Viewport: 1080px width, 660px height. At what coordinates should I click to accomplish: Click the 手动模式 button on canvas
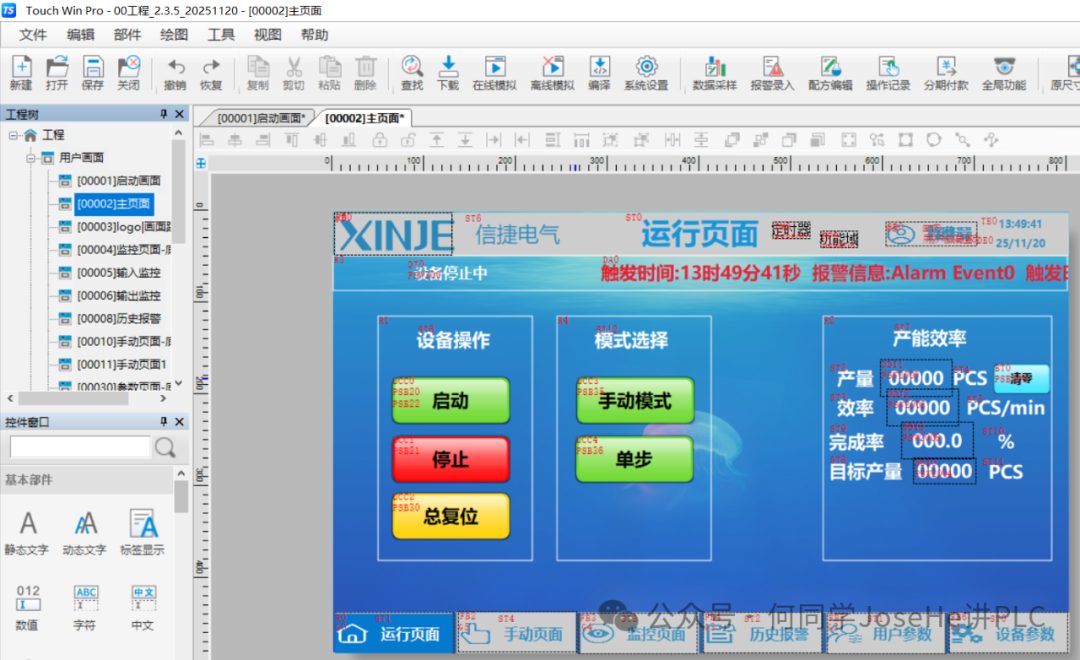[634, 400]
